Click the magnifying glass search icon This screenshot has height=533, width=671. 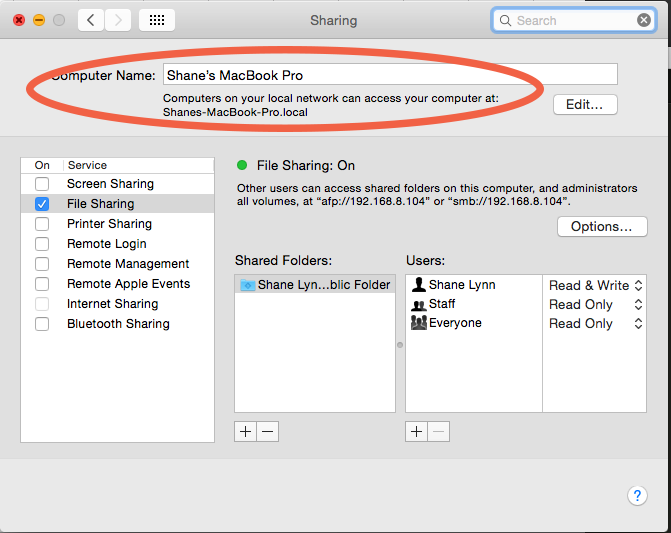pos(505,21)
